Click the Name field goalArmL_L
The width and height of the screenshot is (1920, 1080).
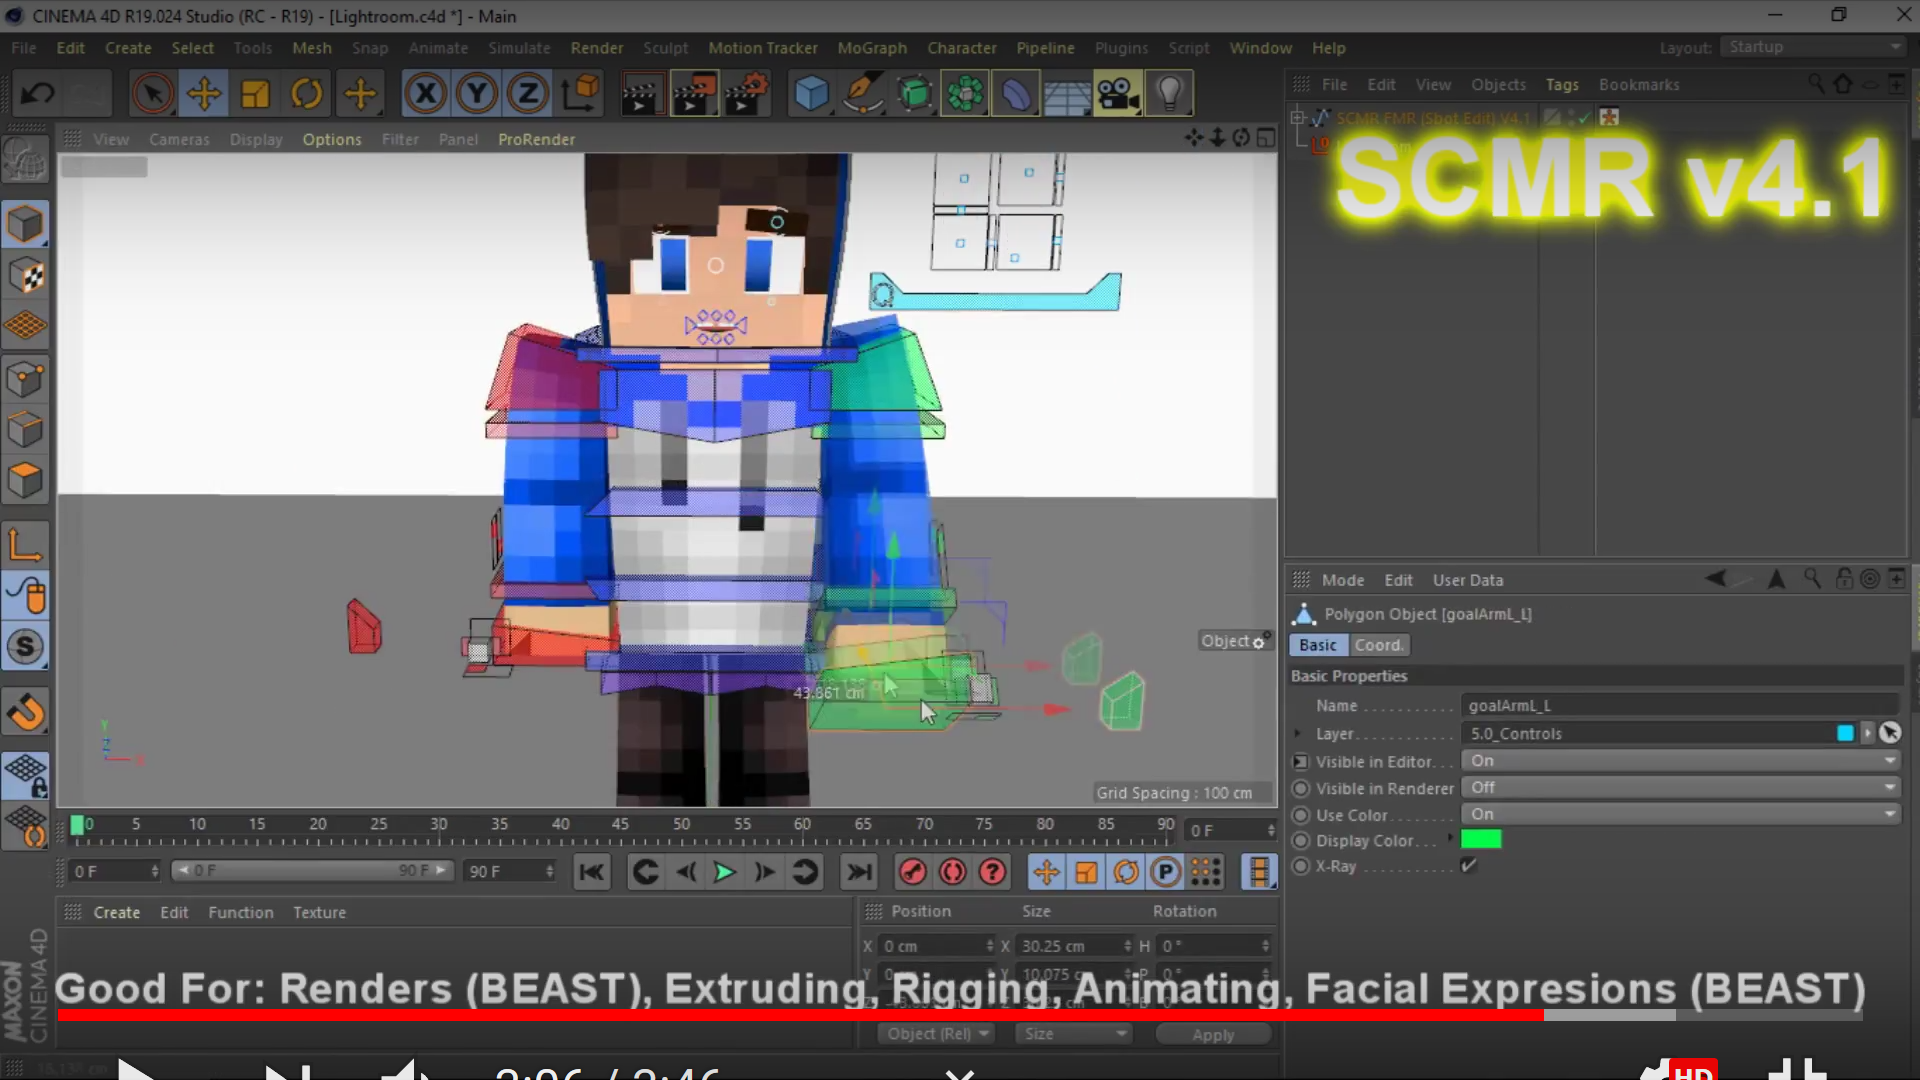click(x=1680, y=706)
